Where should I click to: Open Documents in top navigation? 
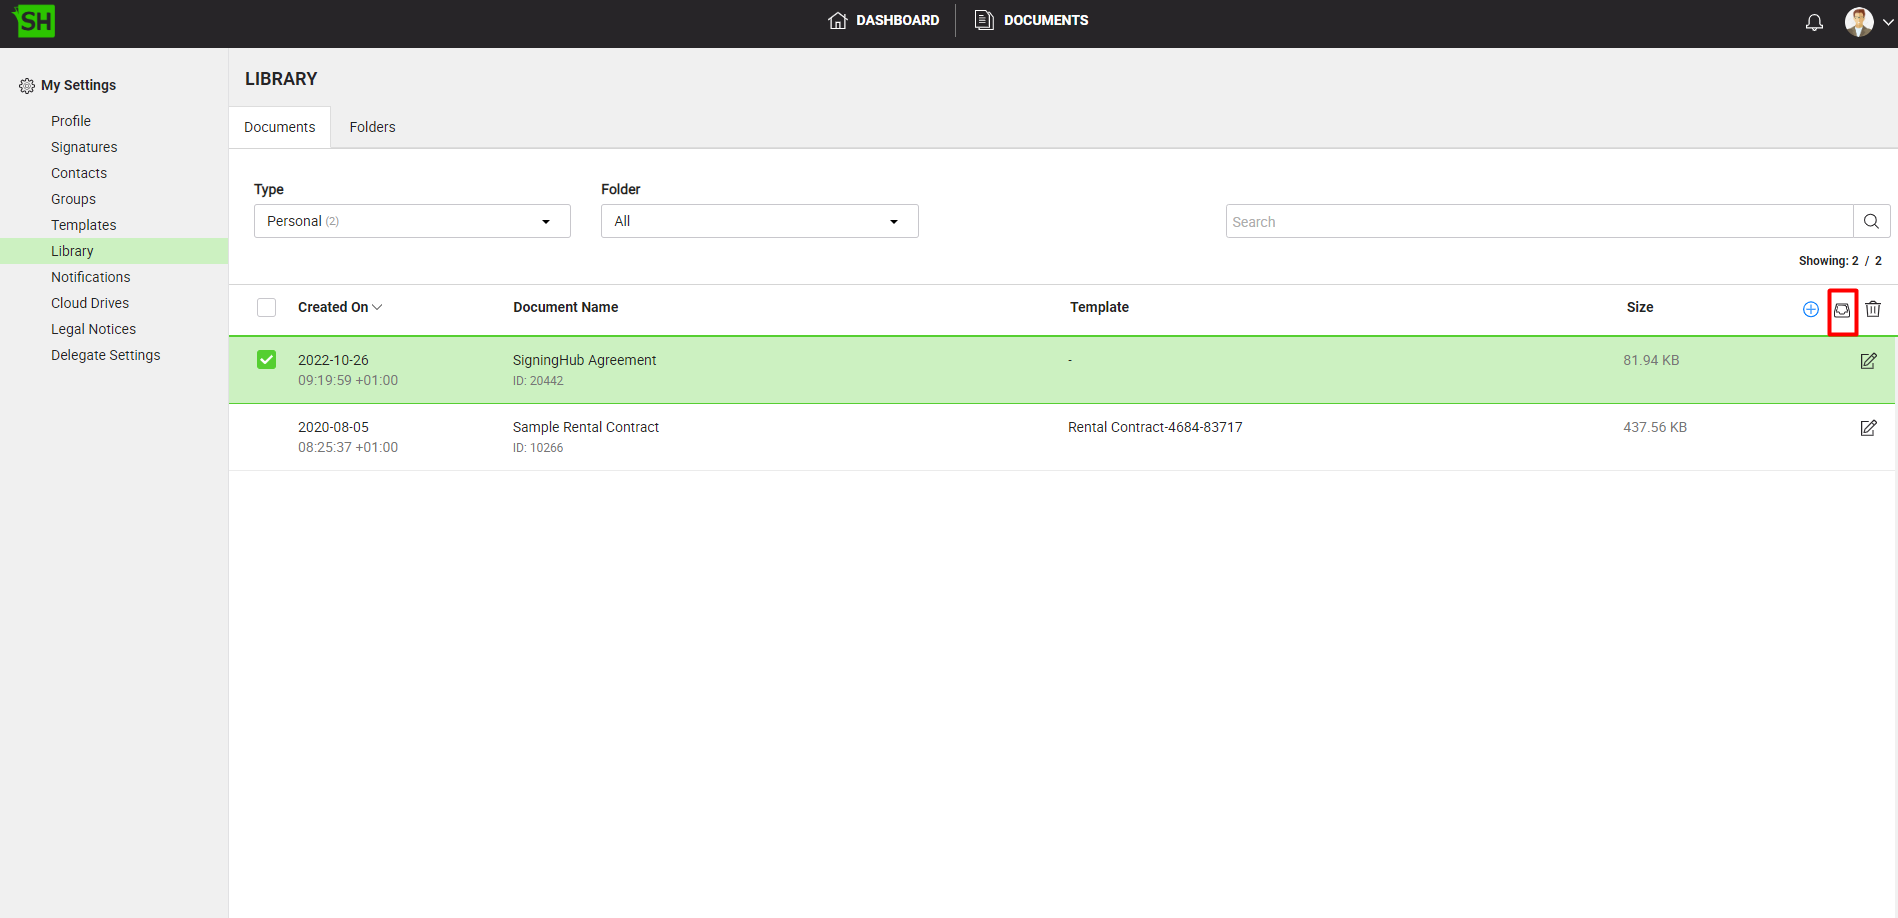(1032, 20)
